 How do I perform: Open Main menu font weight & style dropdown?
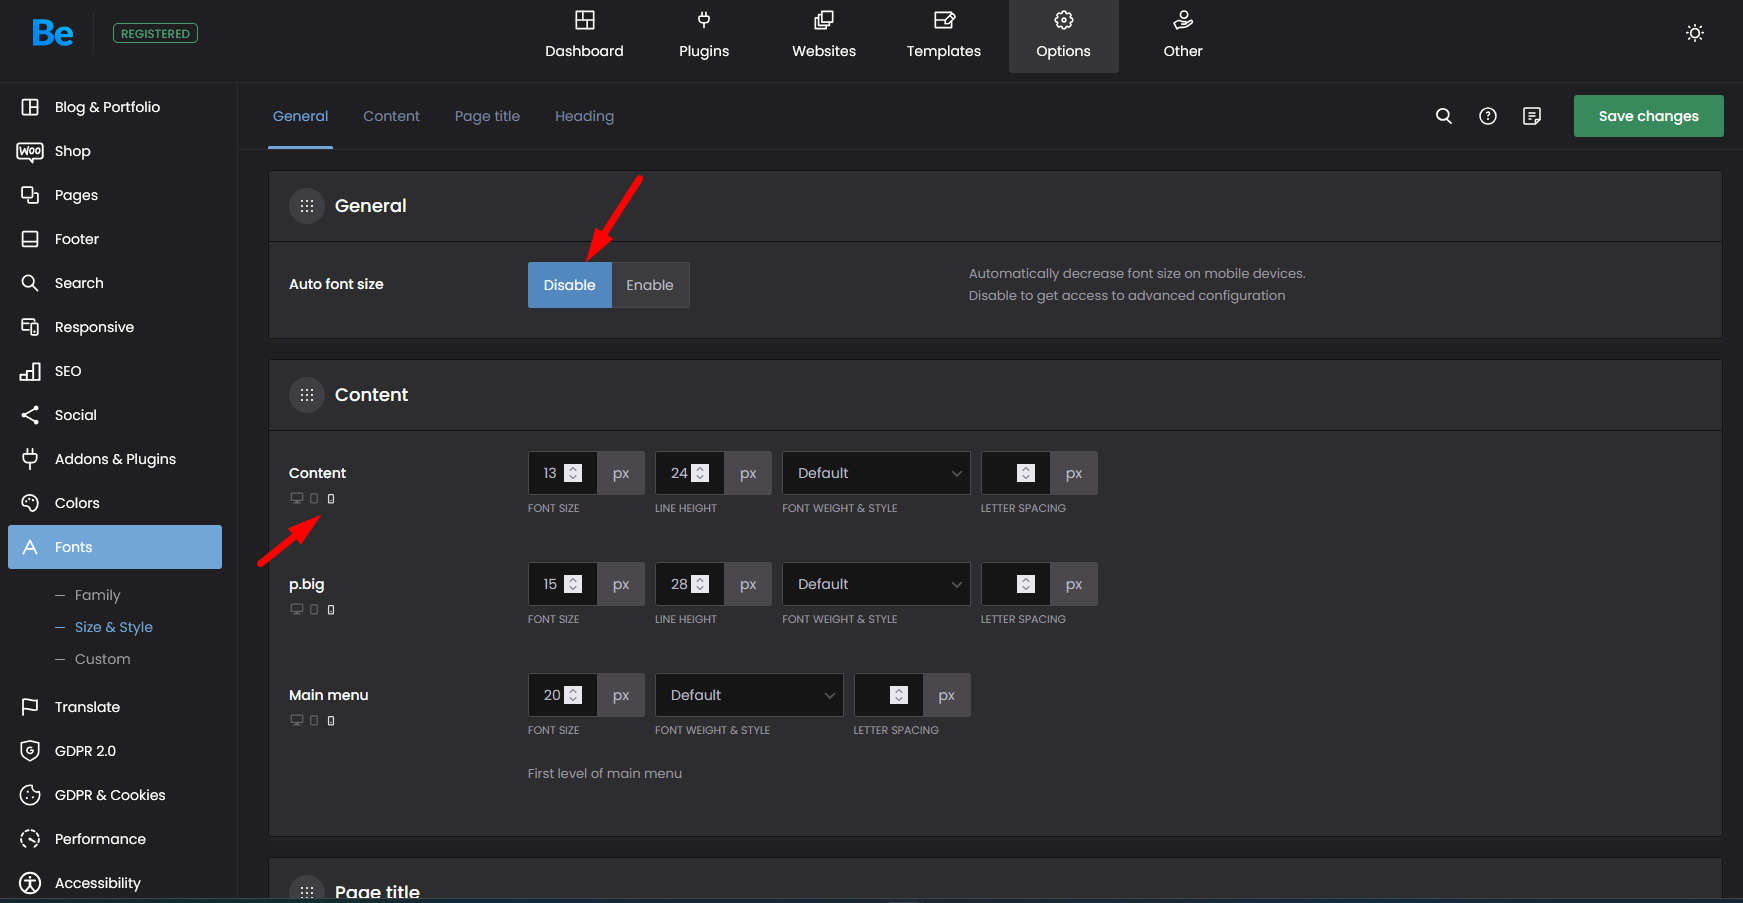point(749,695)
